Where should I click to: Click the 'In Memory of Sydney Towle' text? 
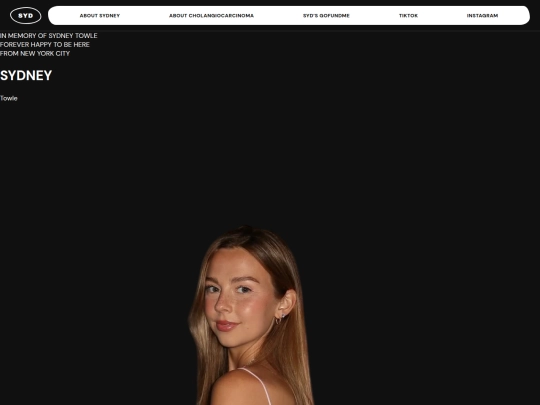(x=49, y=35)
